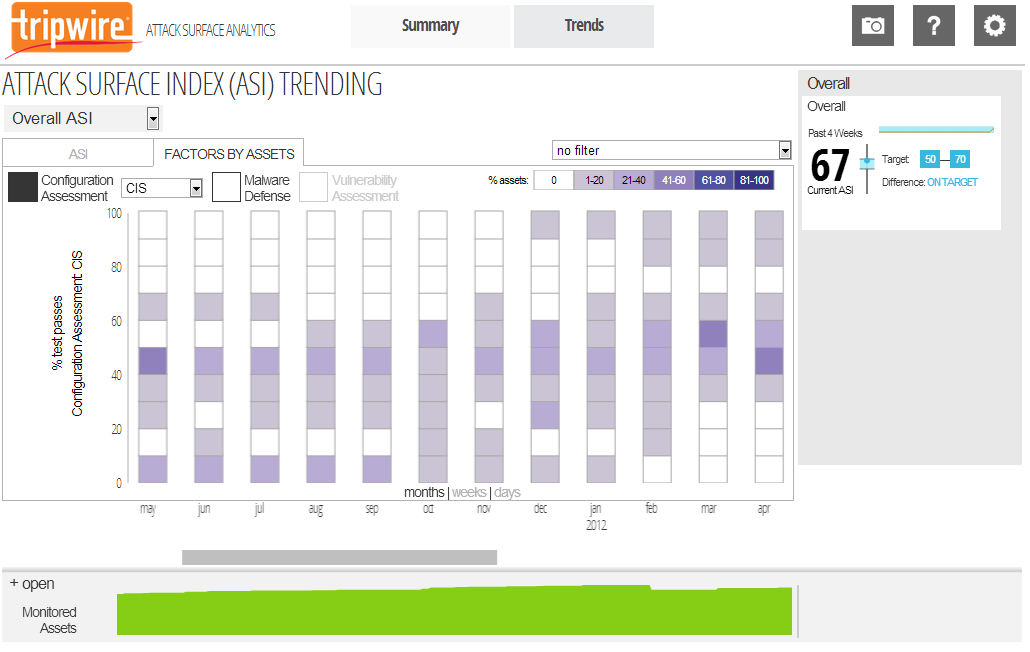Click the 41-60 percent assets legend swatch
Viewport: 1030px width, 652px height.
(x=674, y=181)
